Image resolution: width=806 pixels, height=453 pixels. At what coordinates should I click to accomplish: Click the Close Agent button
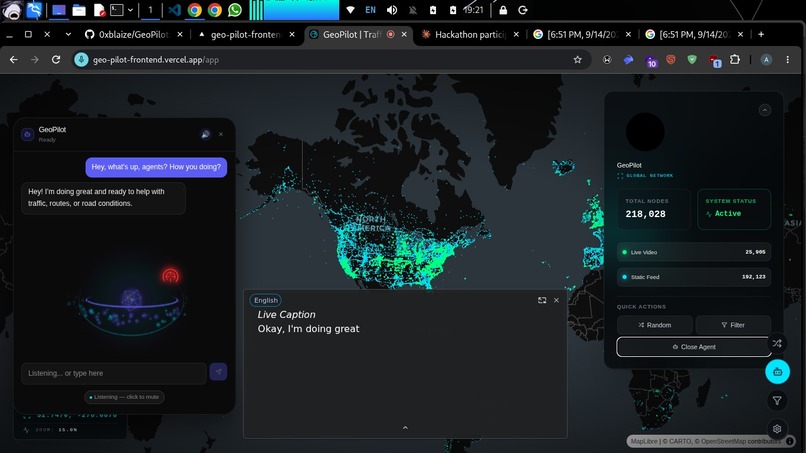tap(693, 347)
